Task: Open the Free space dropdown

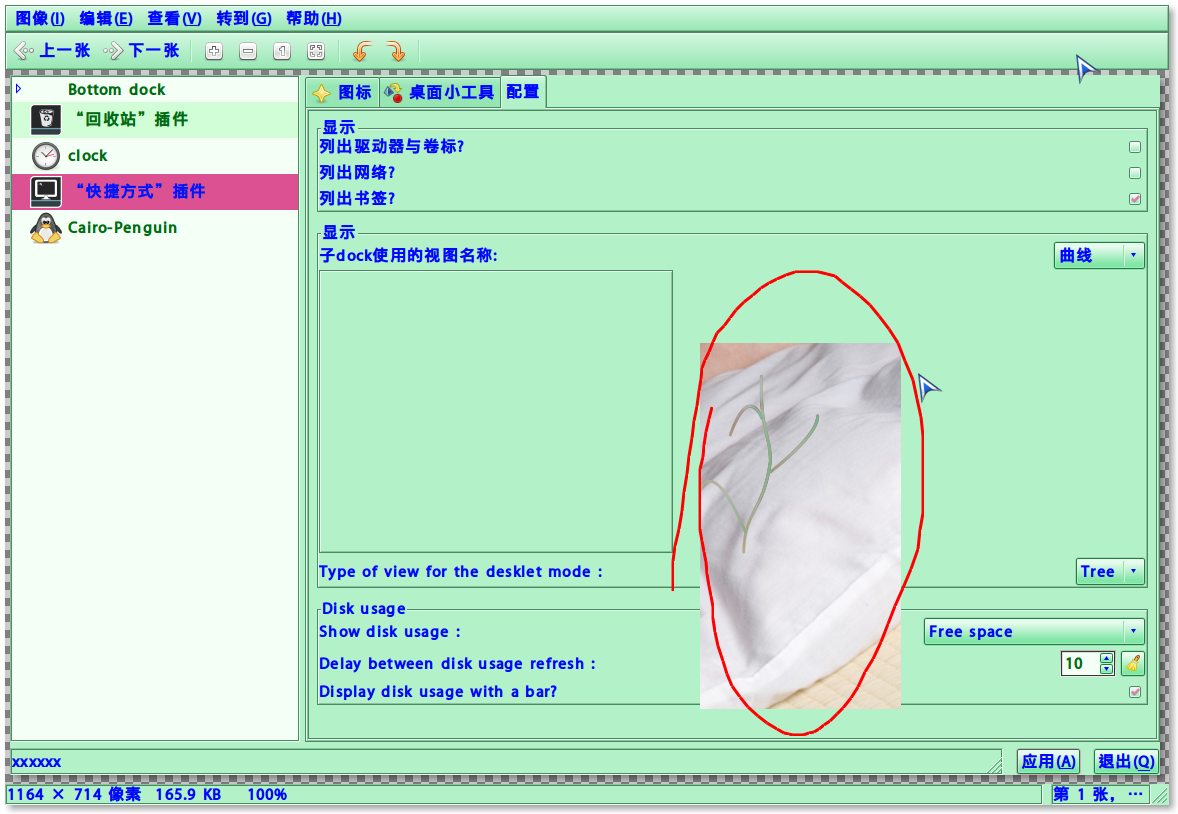Action: click(x=1034, y=631)
